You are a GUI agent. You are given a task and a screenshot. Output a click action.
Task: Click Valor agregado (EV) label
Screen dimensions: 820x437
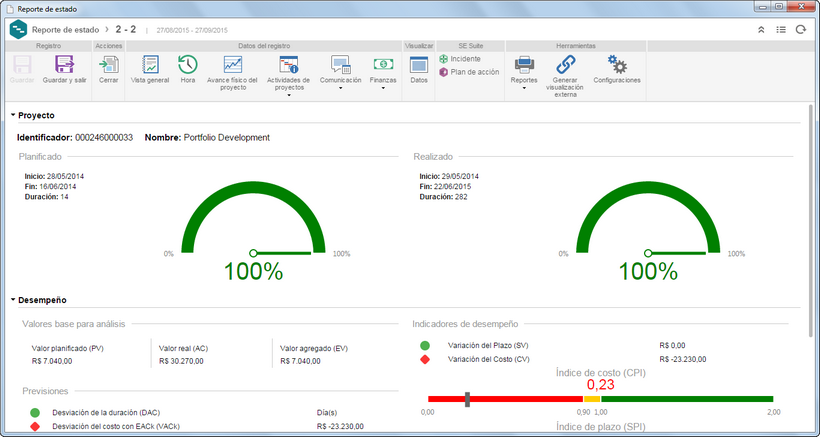point(314,348)
